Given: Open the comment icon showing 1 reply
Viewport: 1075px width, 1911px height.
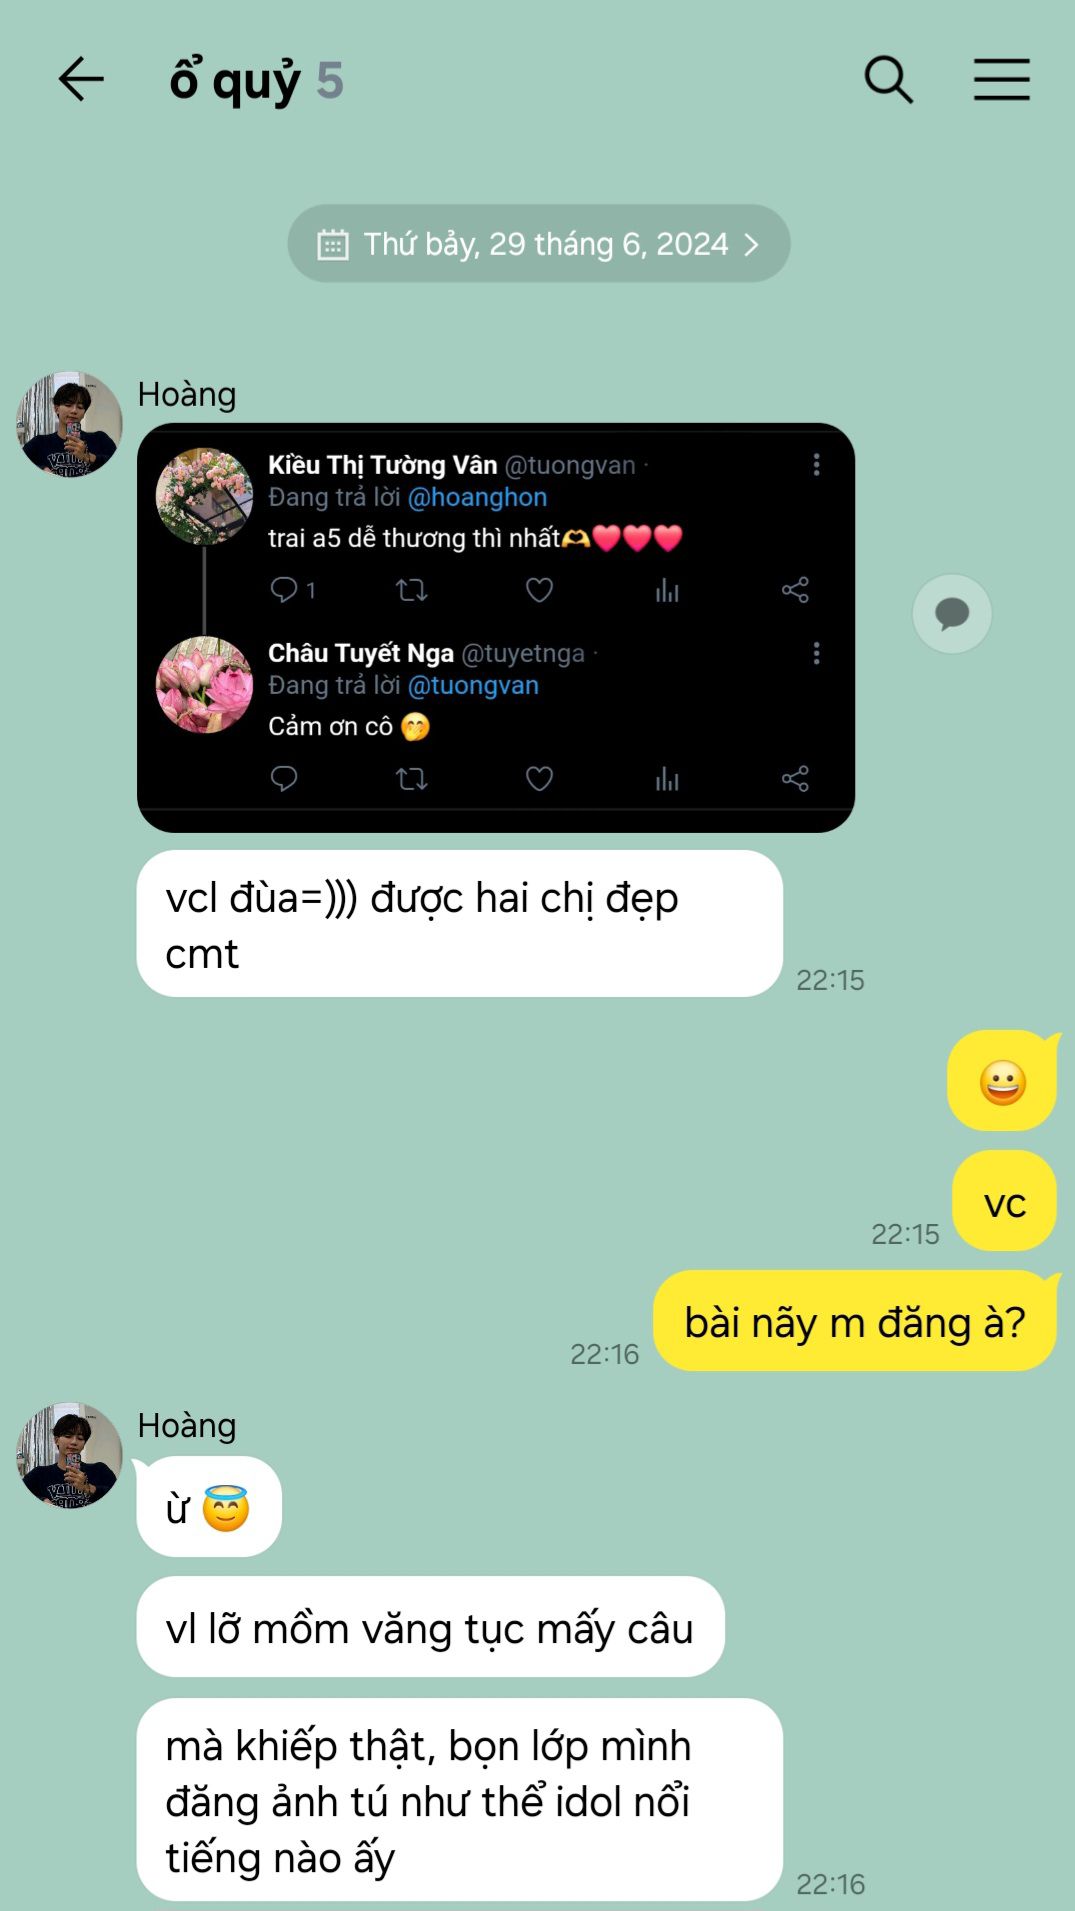Looking at the screenshot, I should [x=293, y=590].
